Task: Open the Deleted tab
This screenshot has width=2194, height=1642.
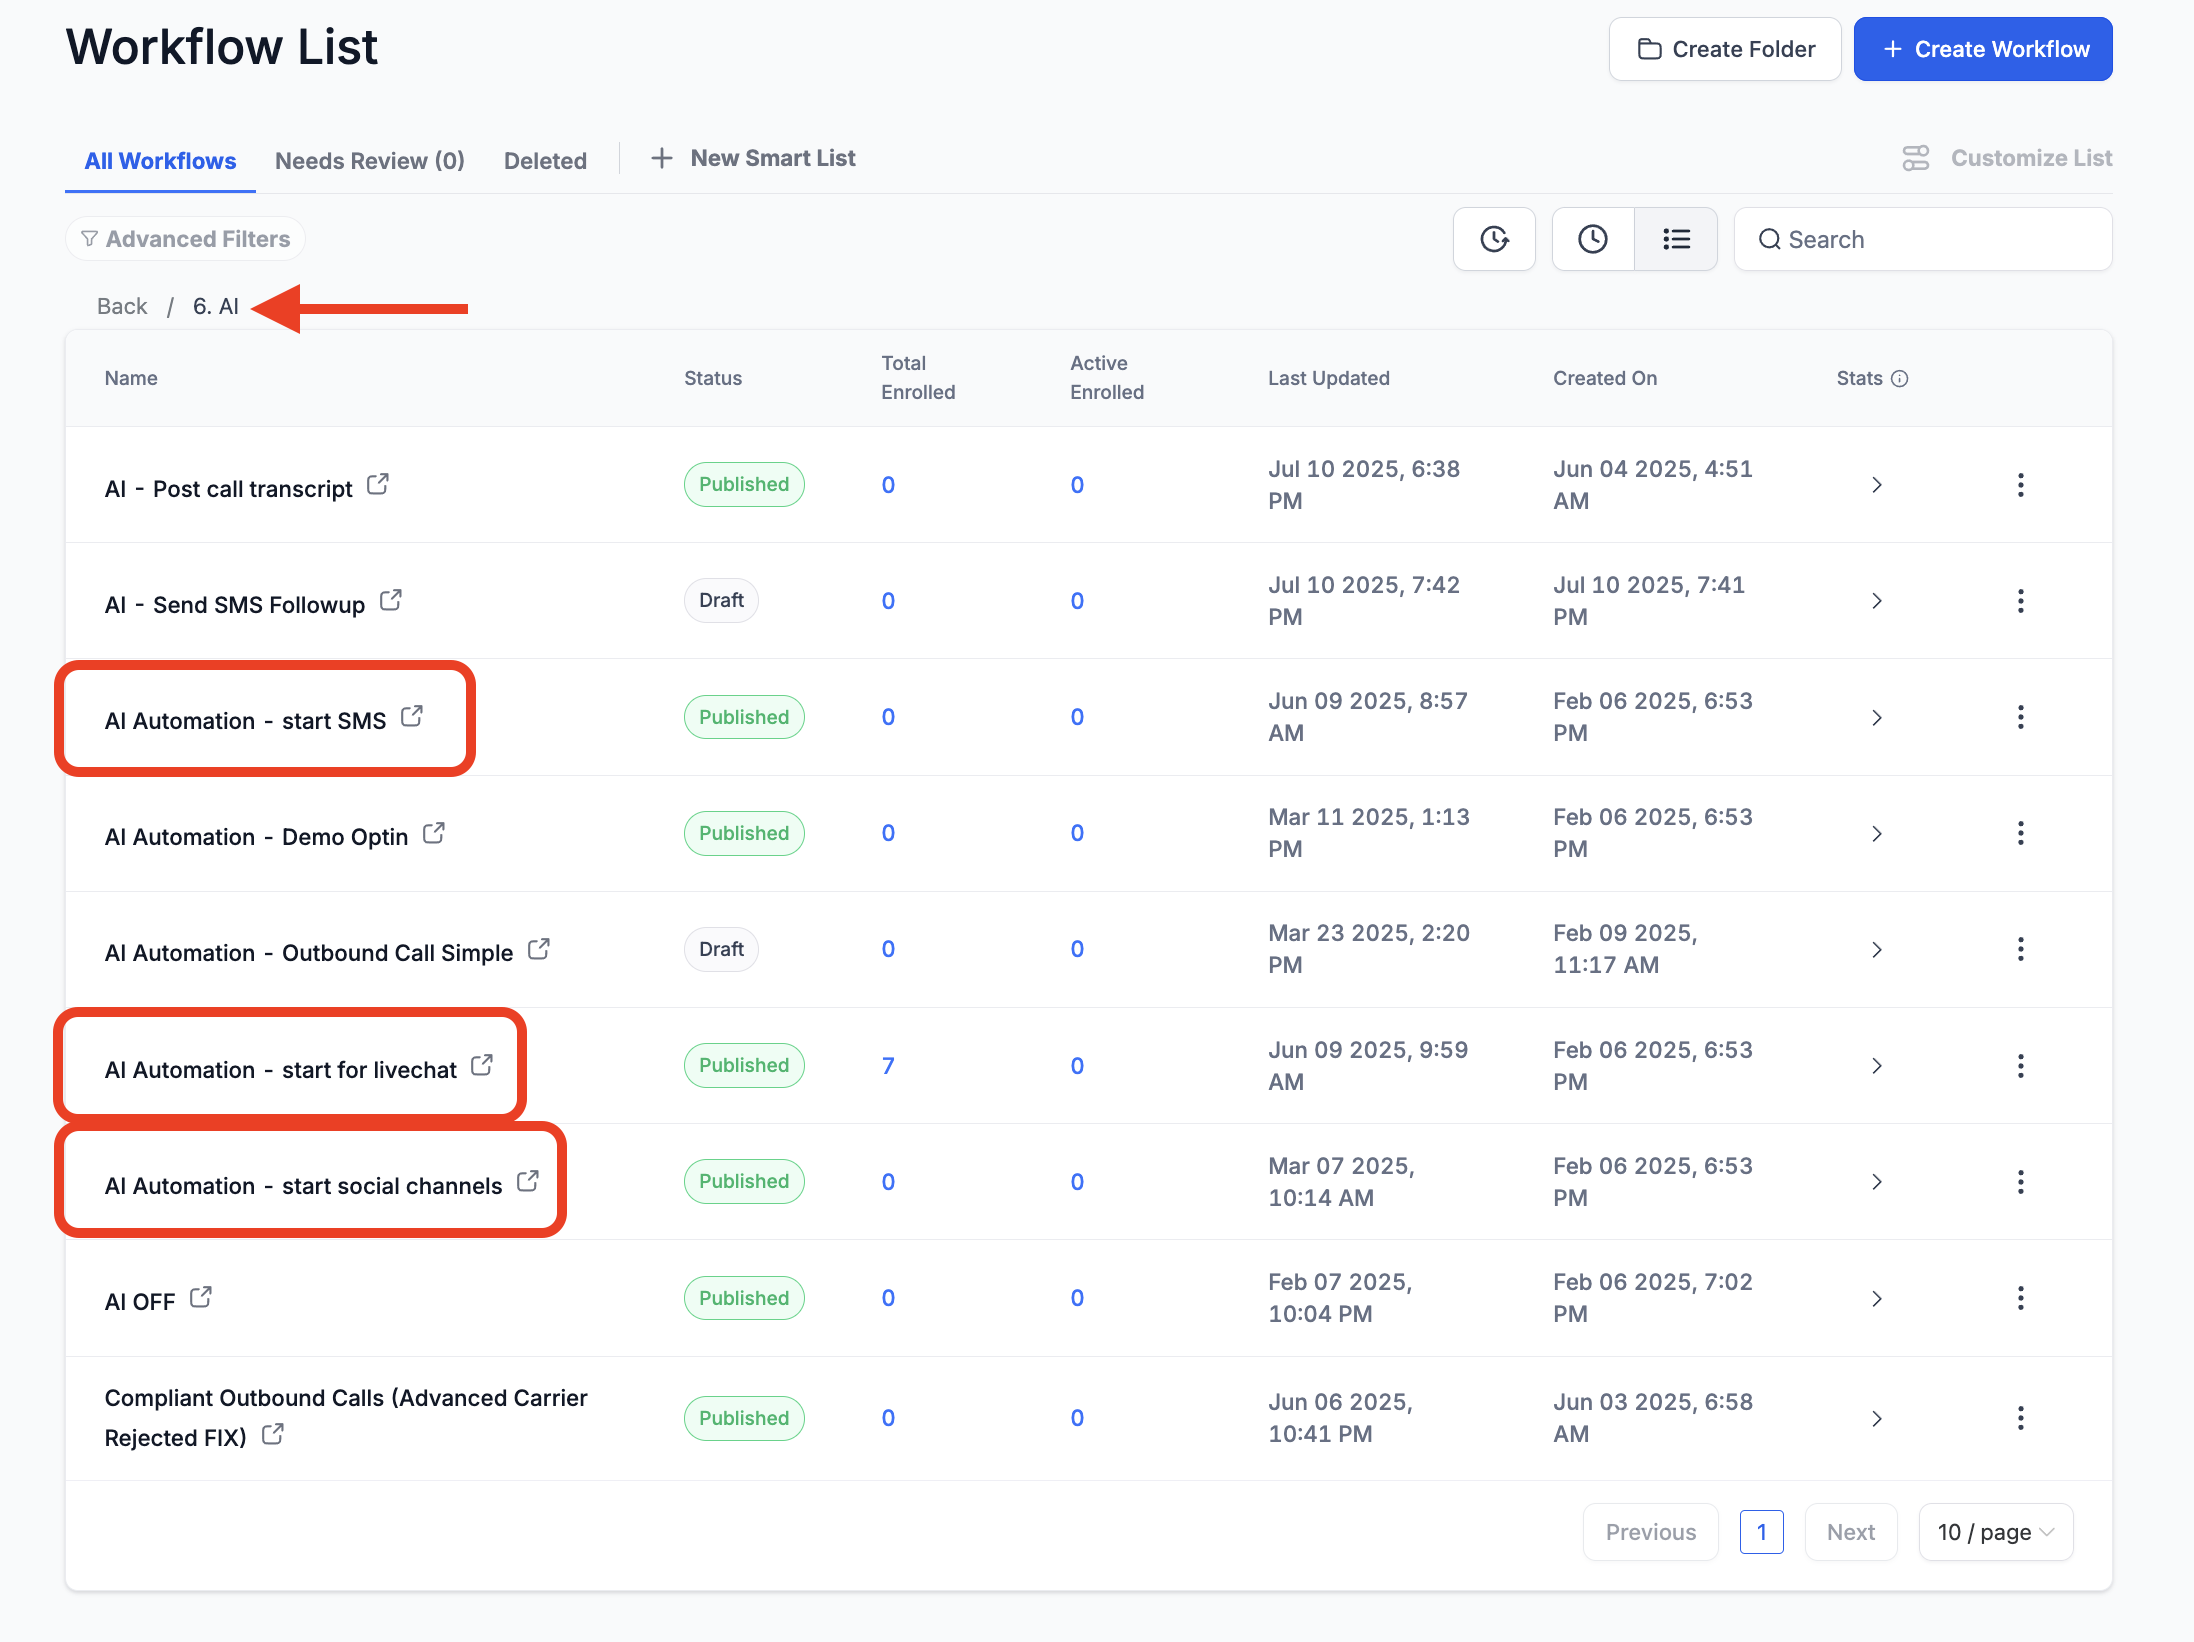Action: tap(545, 161)
